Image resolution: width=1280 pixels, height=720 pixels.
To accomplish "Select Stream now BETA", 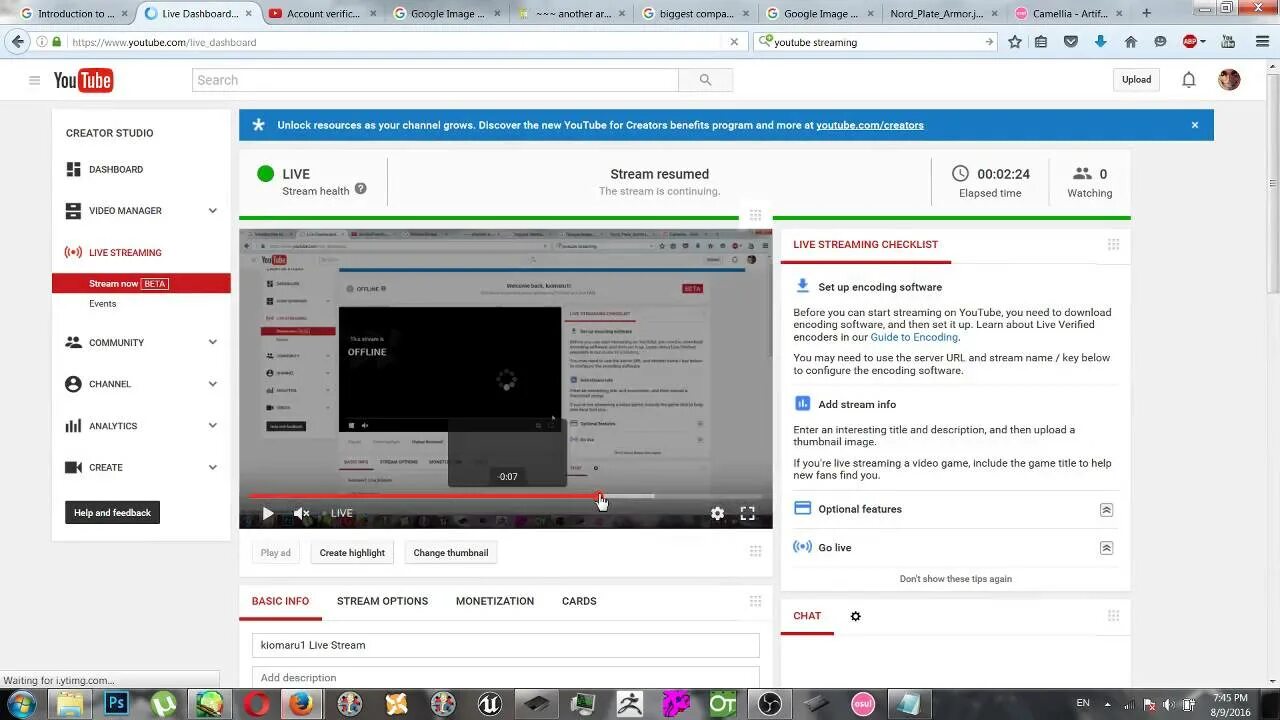I will pyautogui.click(x=141, y=284).
